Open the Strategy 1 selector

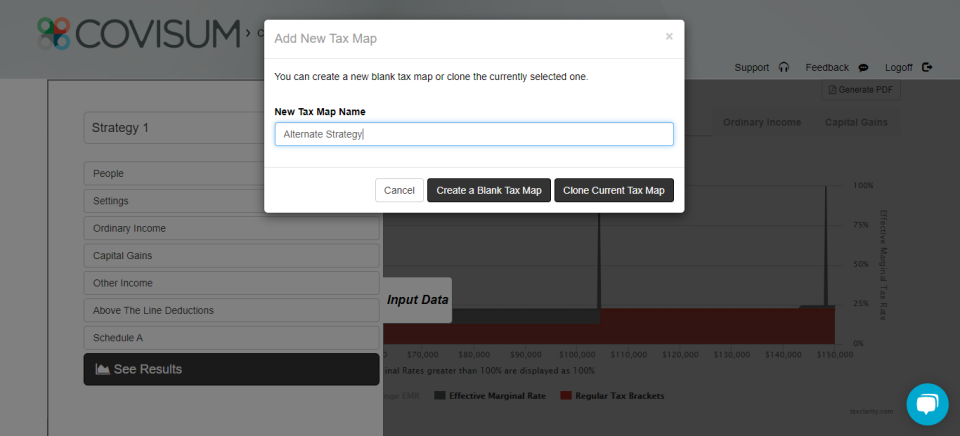tap(231, 128)
